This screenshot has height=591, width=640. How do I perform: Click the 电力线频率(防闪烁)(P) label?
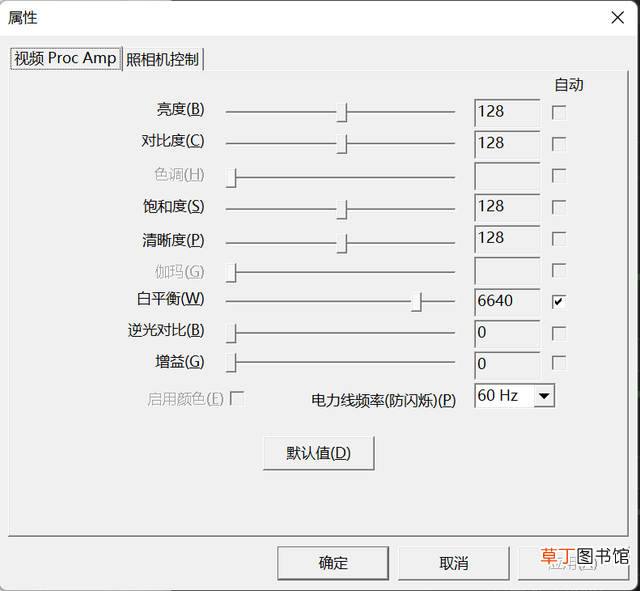coord(383,400)
